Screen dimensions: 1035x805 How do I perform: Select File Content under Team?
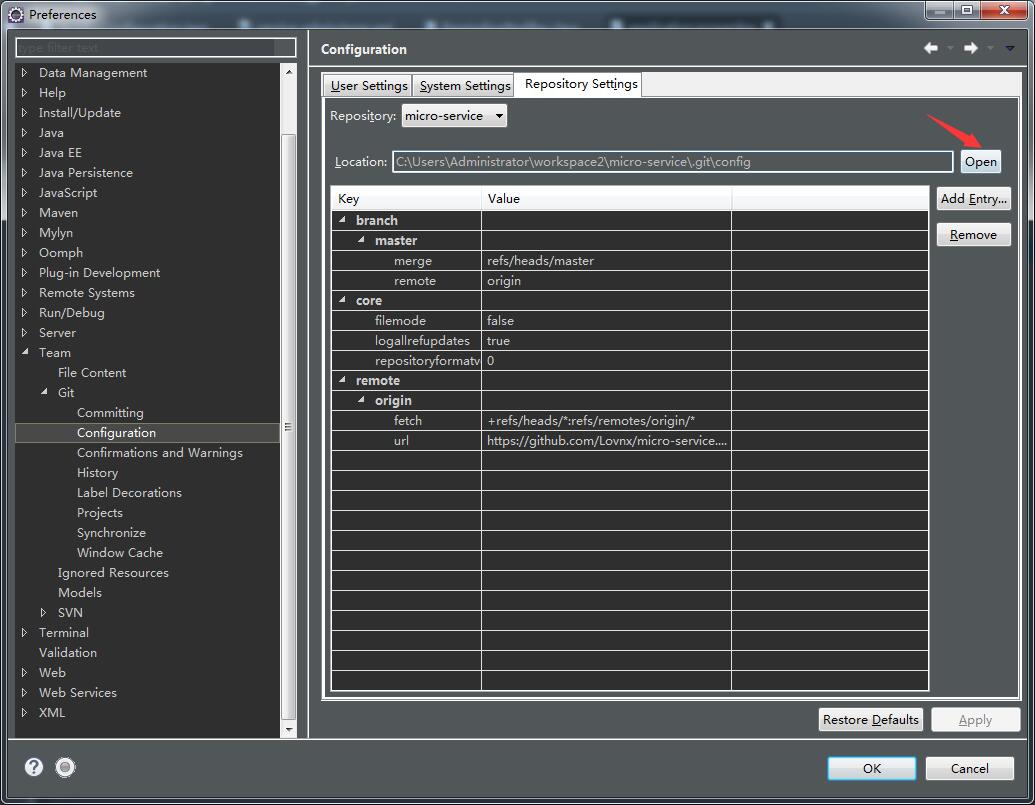point(92,372)
